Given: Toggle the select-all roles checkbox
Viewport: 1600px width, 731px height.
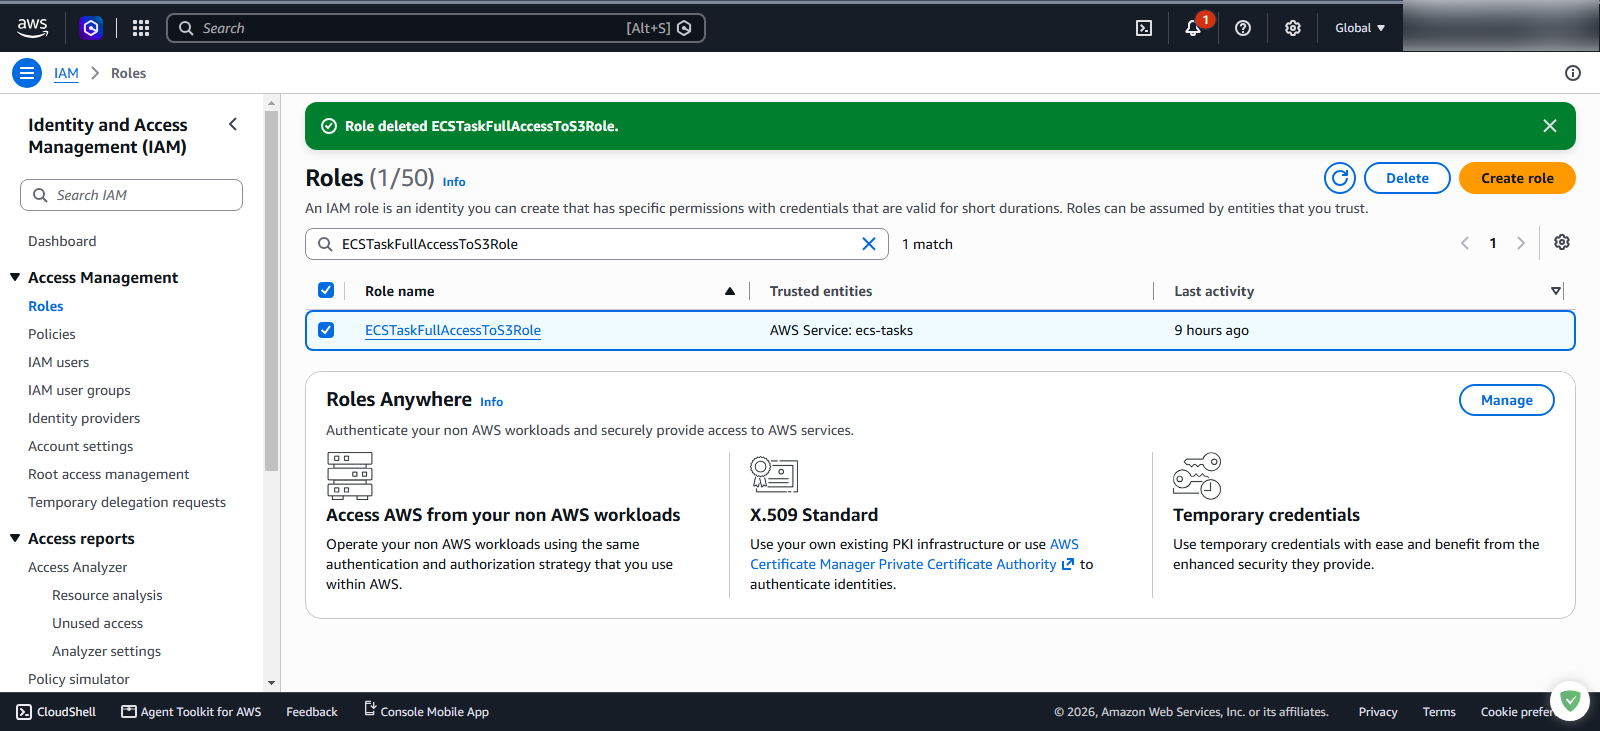Looking at the screenshot, I should [326, 290].
